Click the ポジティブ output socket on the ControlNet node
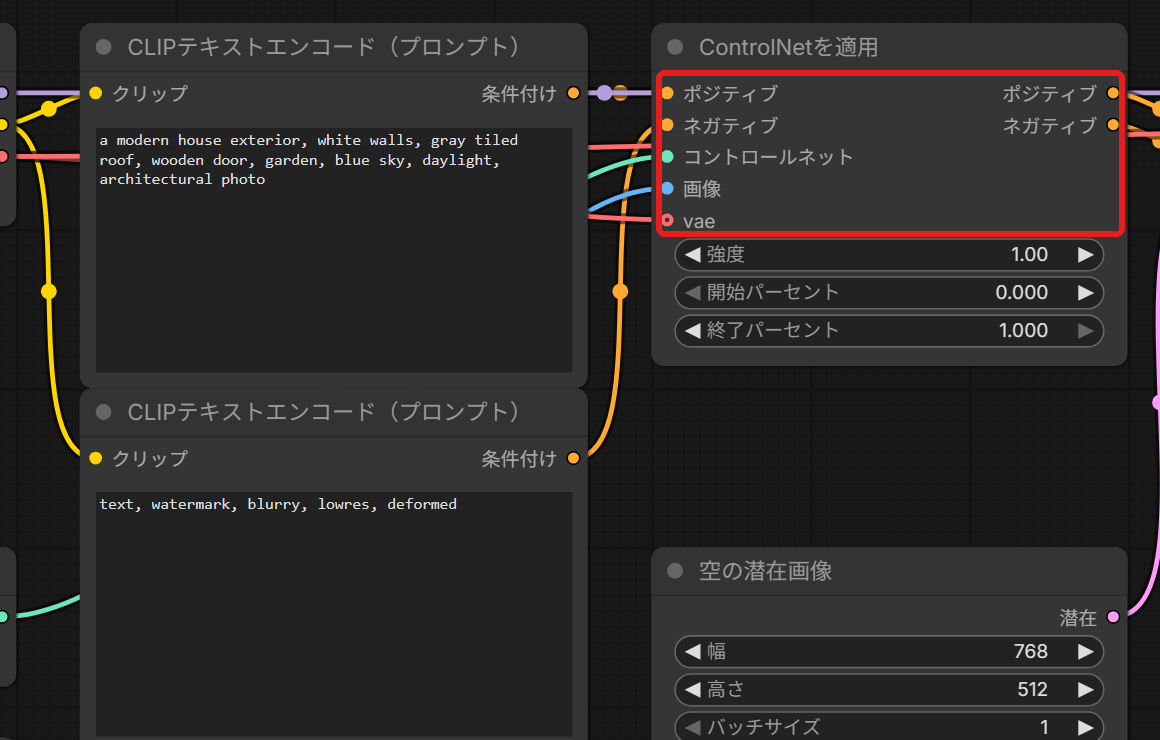The image size is (1160, 740). tap(1113, 93)
